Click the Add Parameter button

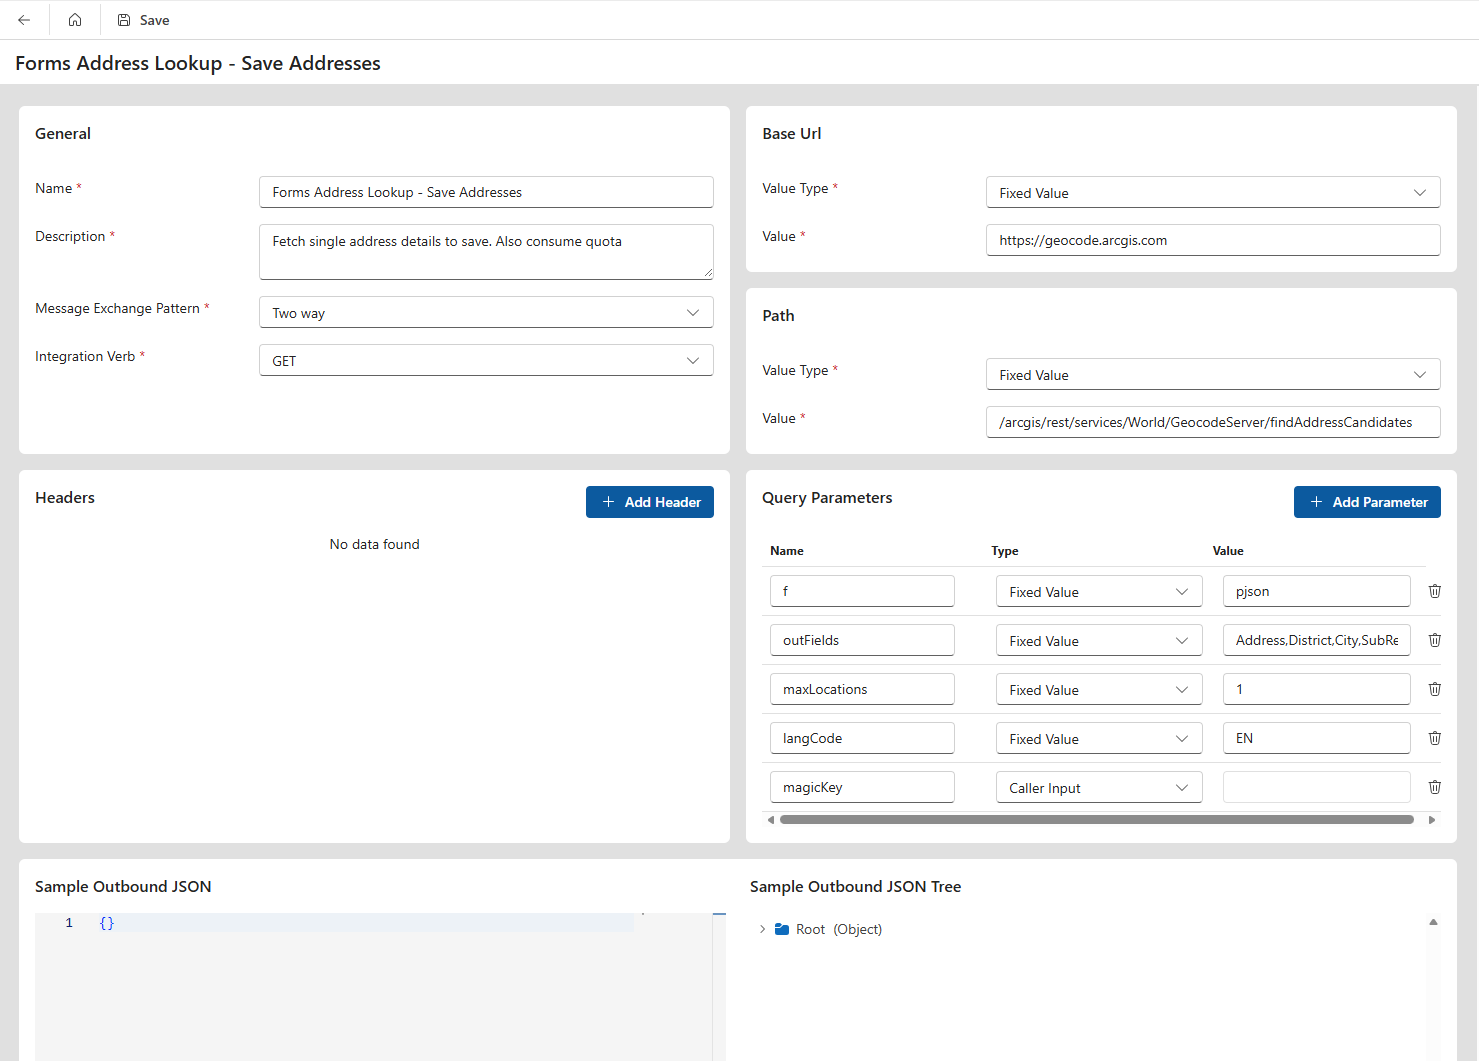[x=1366, y=502]
